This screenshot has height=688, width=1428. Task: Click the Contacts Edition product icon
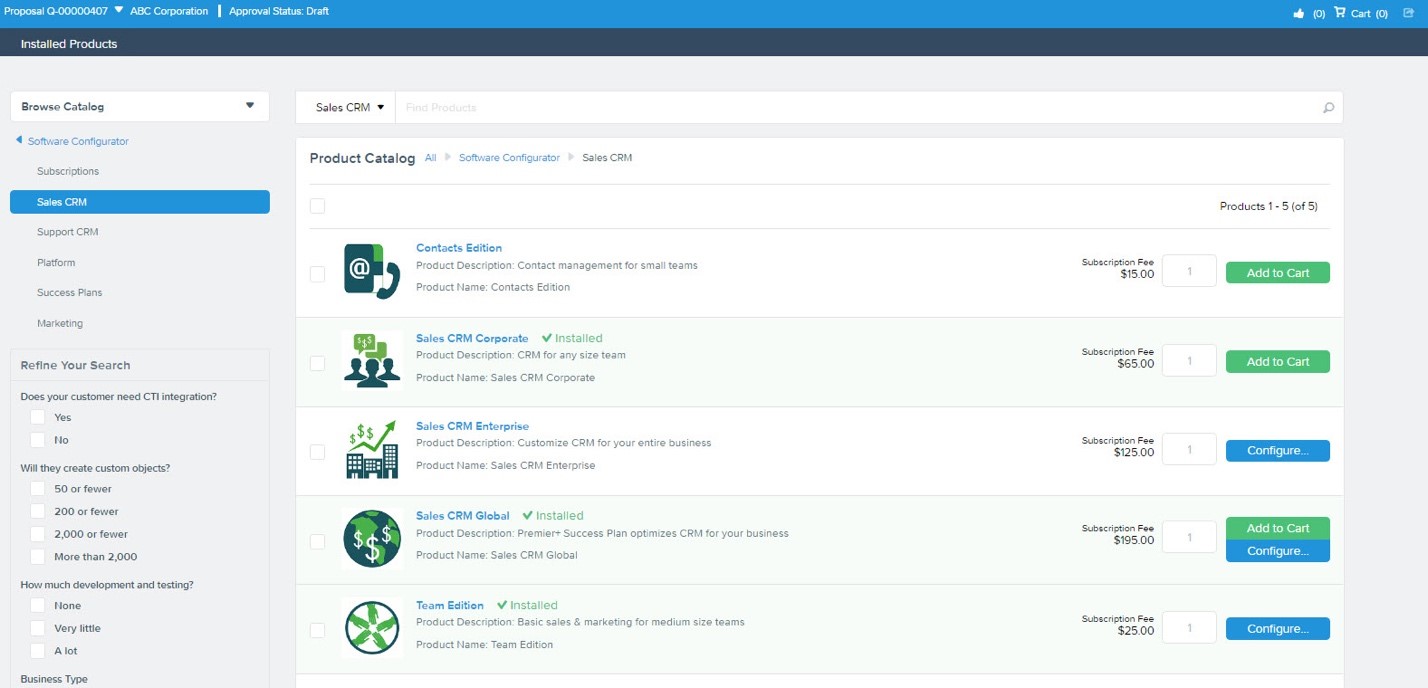pos(372,272)
